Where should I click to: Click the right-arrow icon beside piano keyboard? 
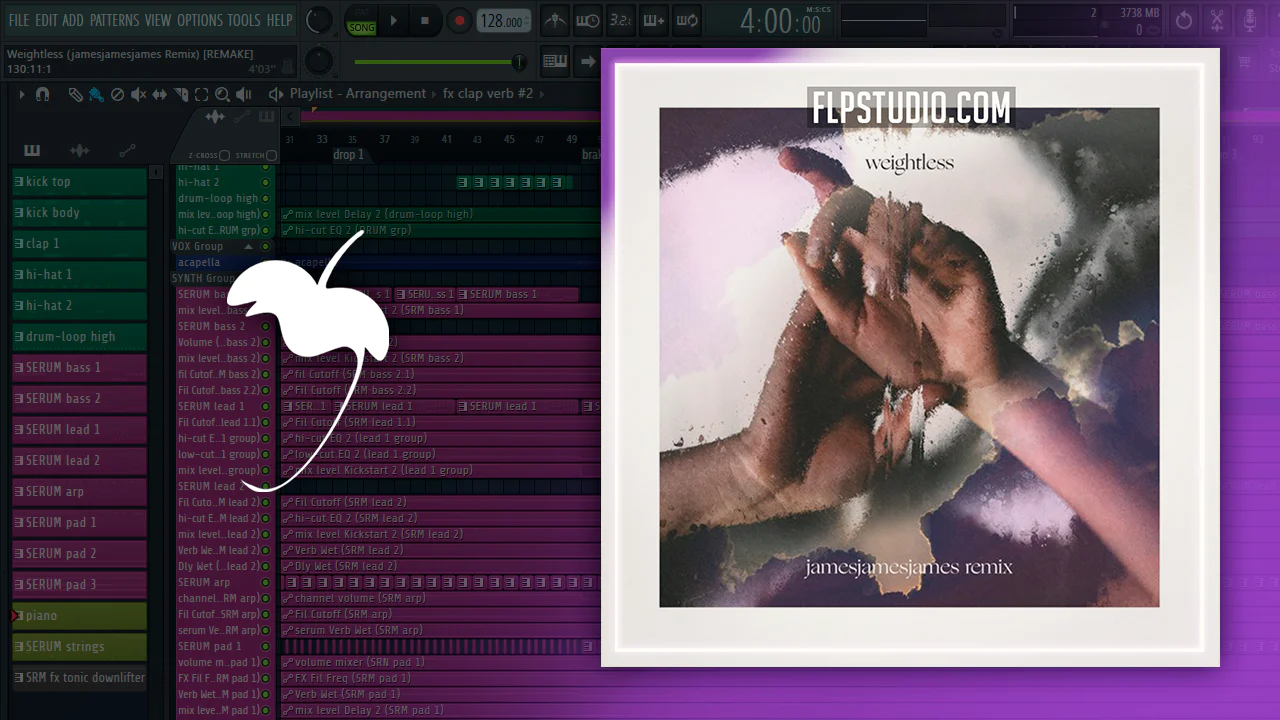click(x=588, y=62)
